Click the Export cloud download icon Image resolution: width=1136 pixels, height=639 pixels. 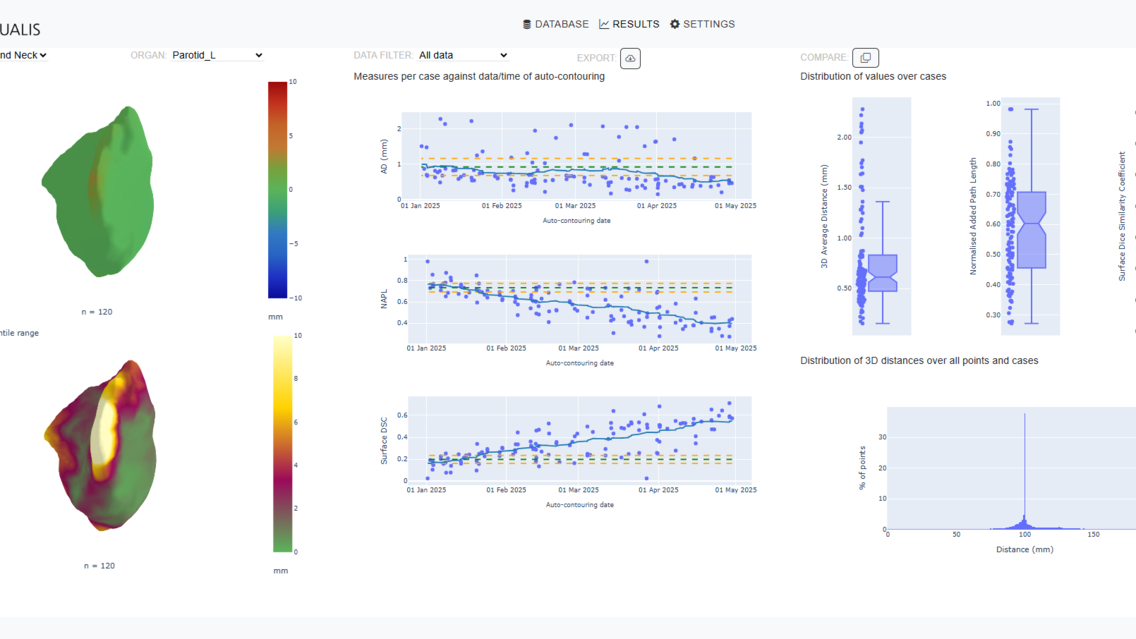click(630, 59)
